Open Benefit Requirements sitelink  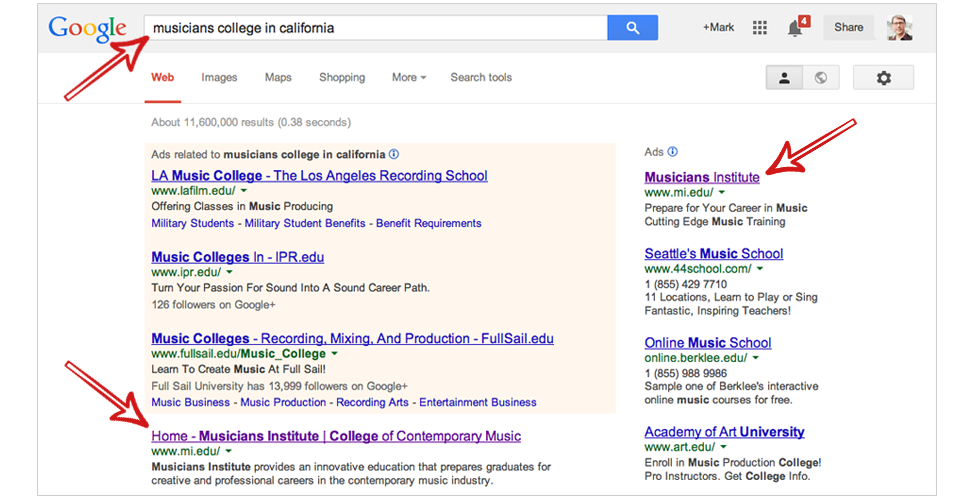click(x=428, y=224)
